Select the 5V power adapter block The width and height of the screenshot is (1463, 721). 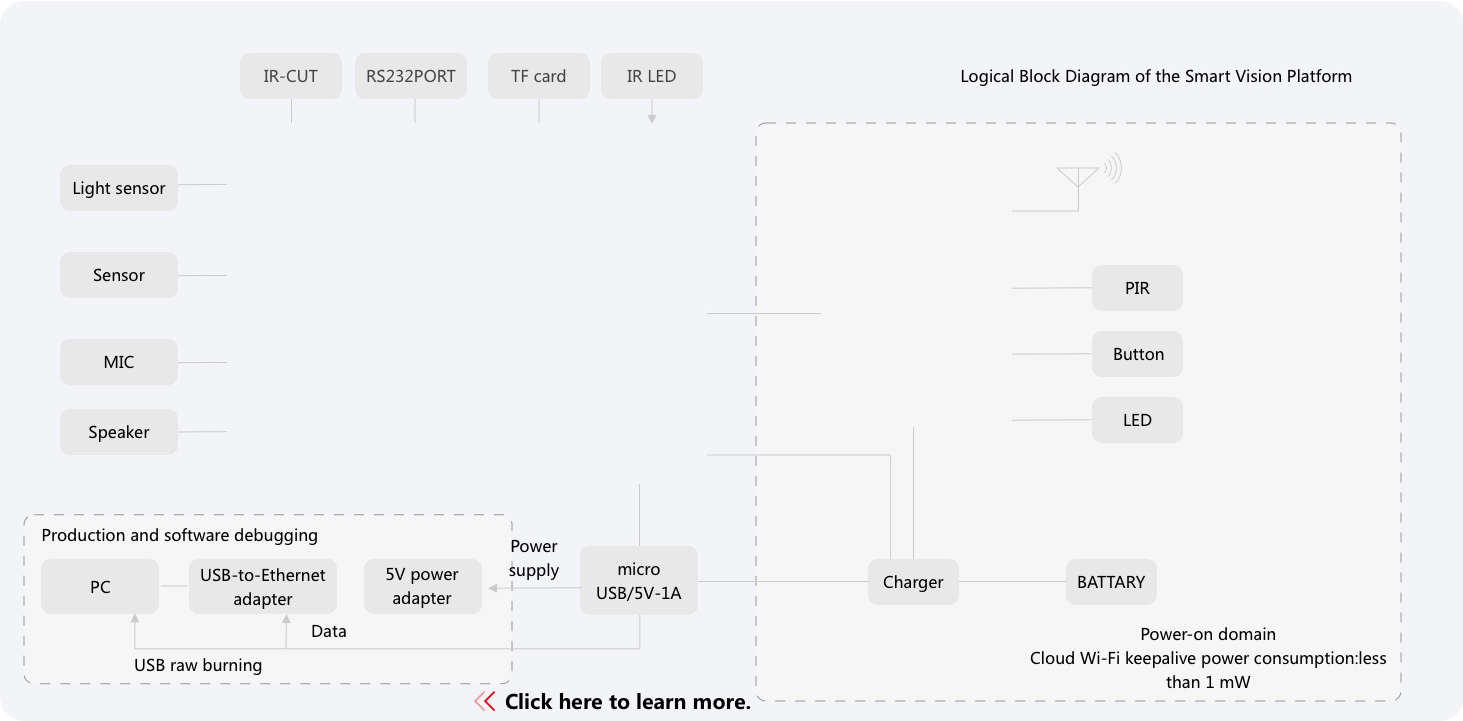coord(422,586)
